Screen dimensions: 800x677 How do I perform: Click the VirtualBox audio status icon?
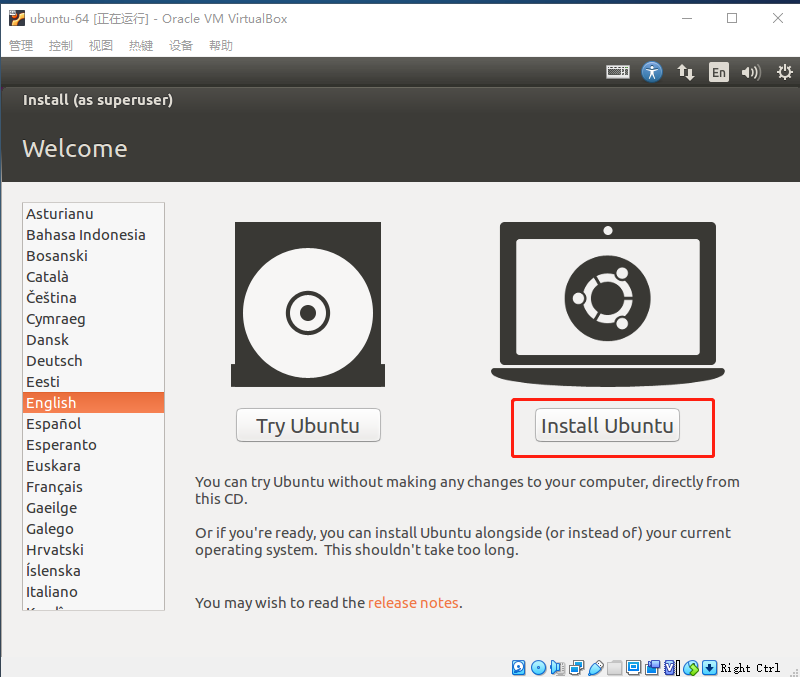(x=558, y=667)
